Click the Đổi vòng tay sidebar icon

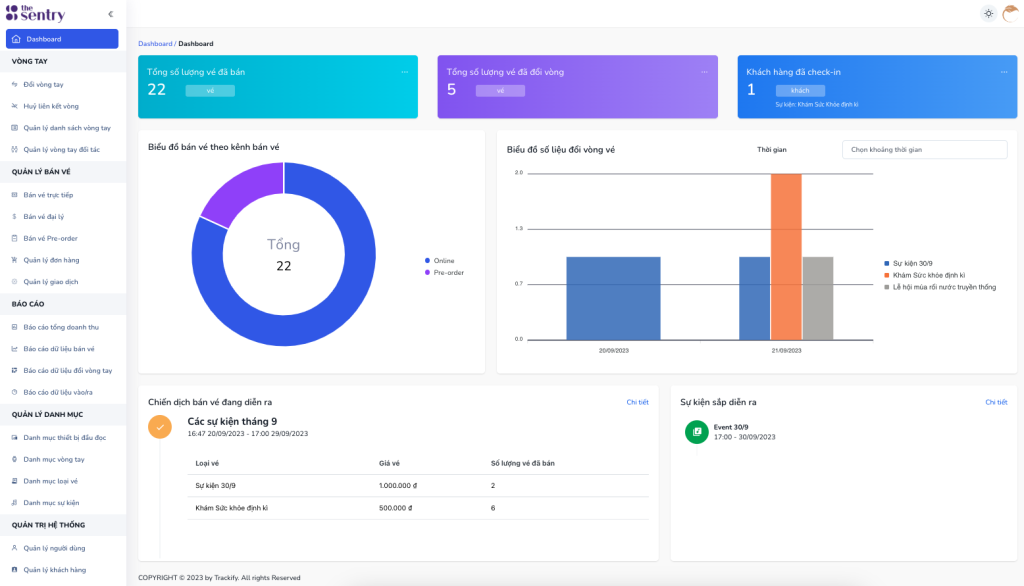coord(15,85)
